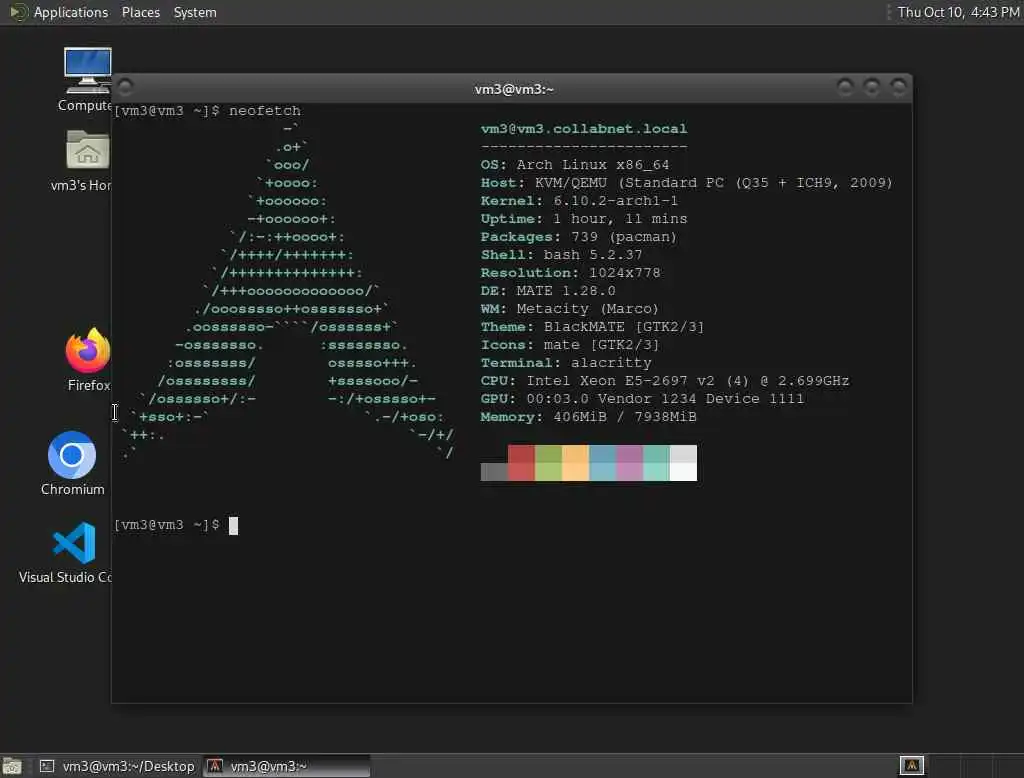The image size is (1024, 778).
Task: Click the MATE logo in top panel
Action: (18, 12)
